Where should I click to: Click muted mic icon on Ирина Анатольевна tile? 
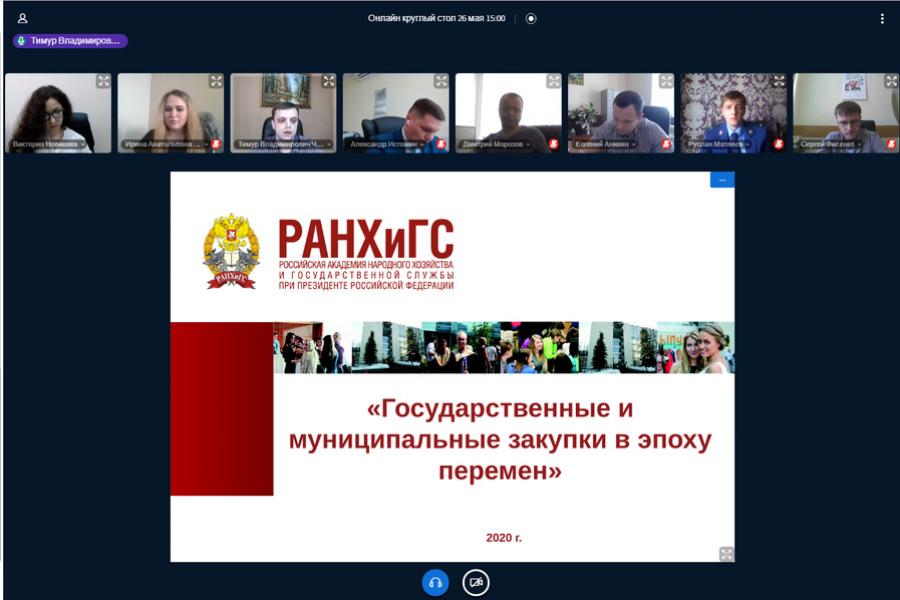[x=216, y=144]
